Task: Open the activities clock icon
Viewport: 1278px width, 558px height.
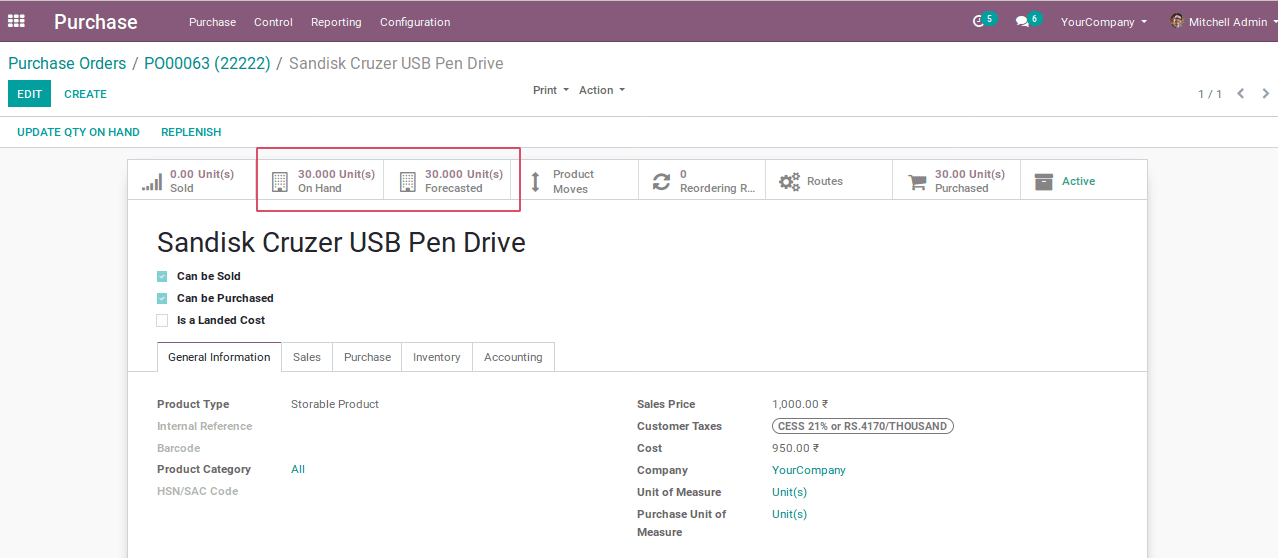Action: (979, 21)
